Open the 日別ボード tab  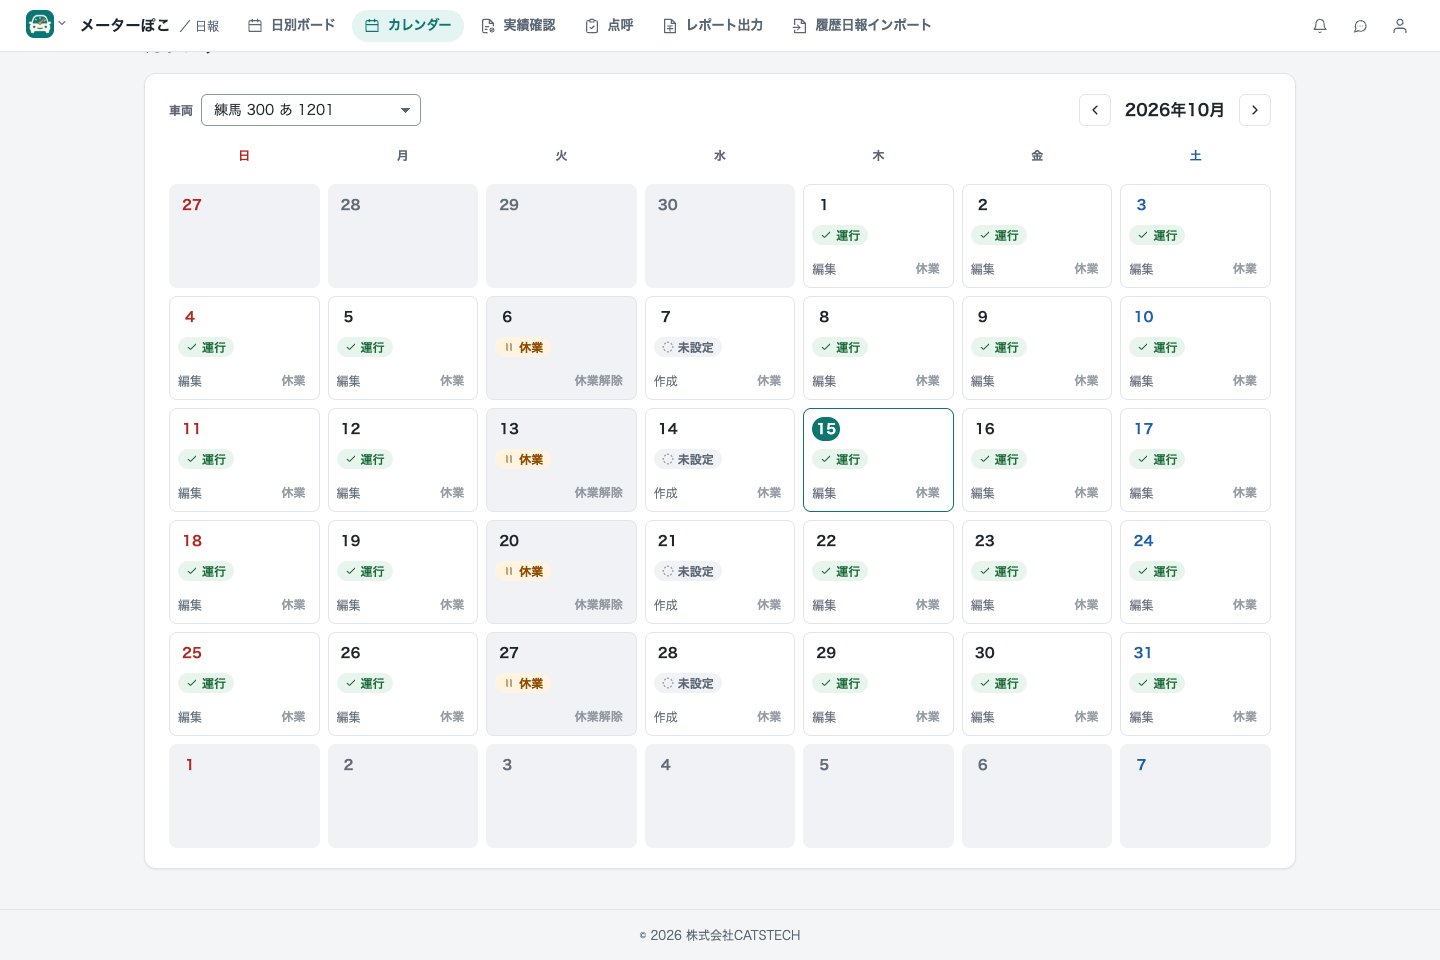click(x=291, y=26)
